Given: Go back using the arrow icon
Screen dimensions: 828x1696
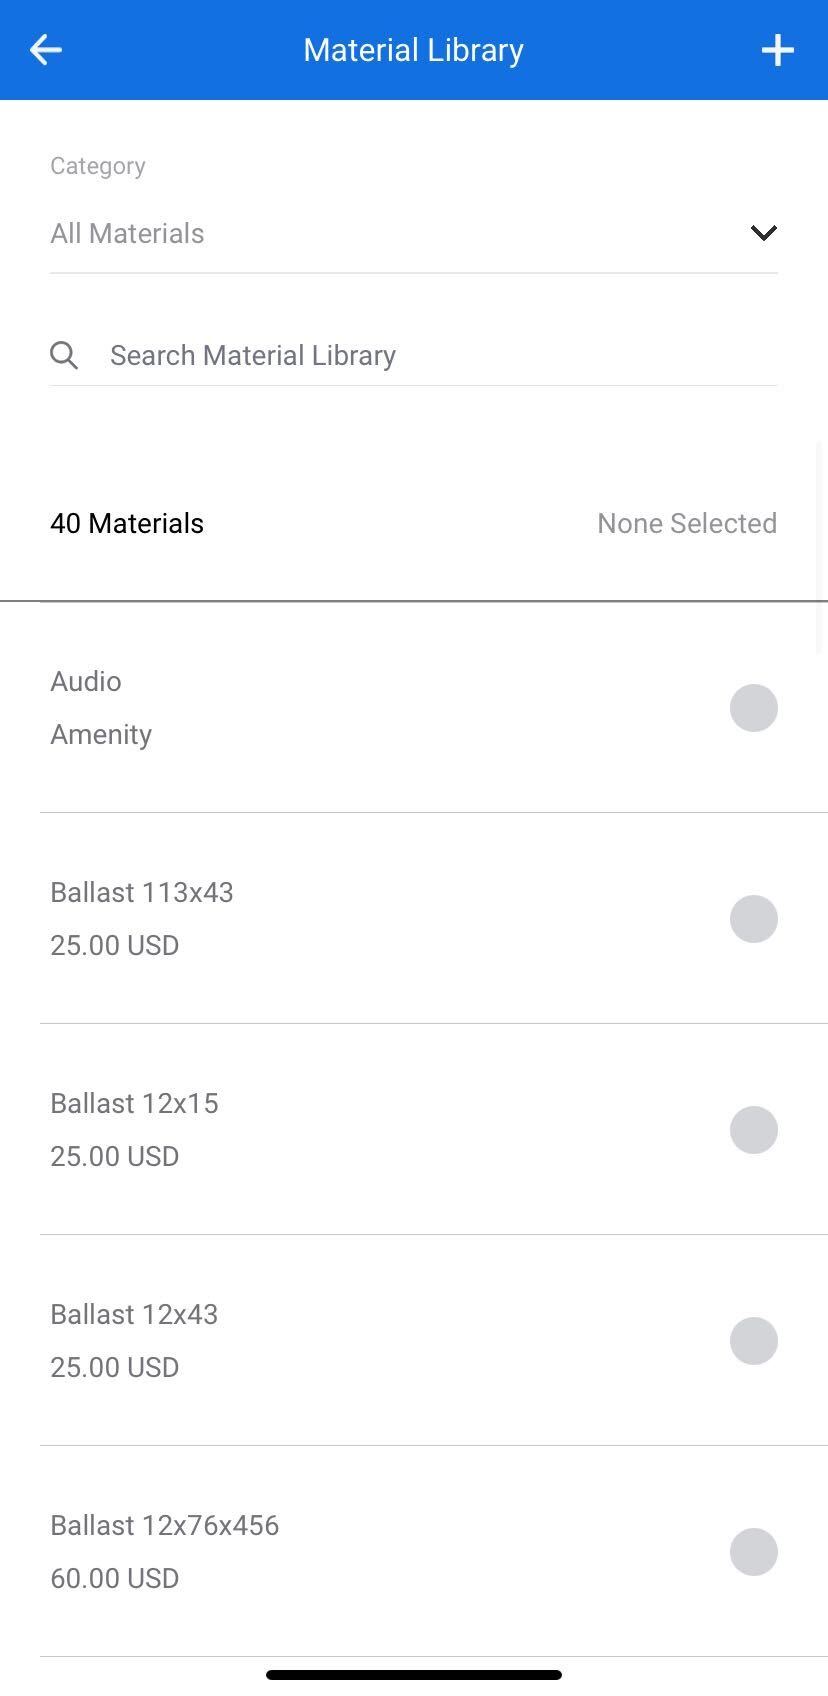Looking at the screenshot, I should [46, 50].
